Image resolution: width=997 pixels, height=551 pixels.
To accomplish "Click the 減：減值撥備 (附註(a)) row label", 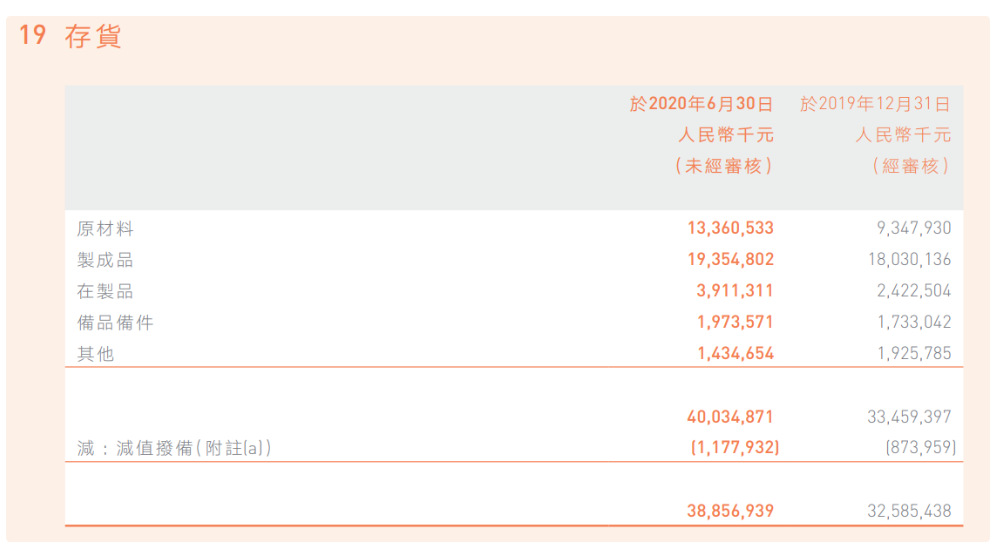I will pyautogui.click(x=174, y=449).
